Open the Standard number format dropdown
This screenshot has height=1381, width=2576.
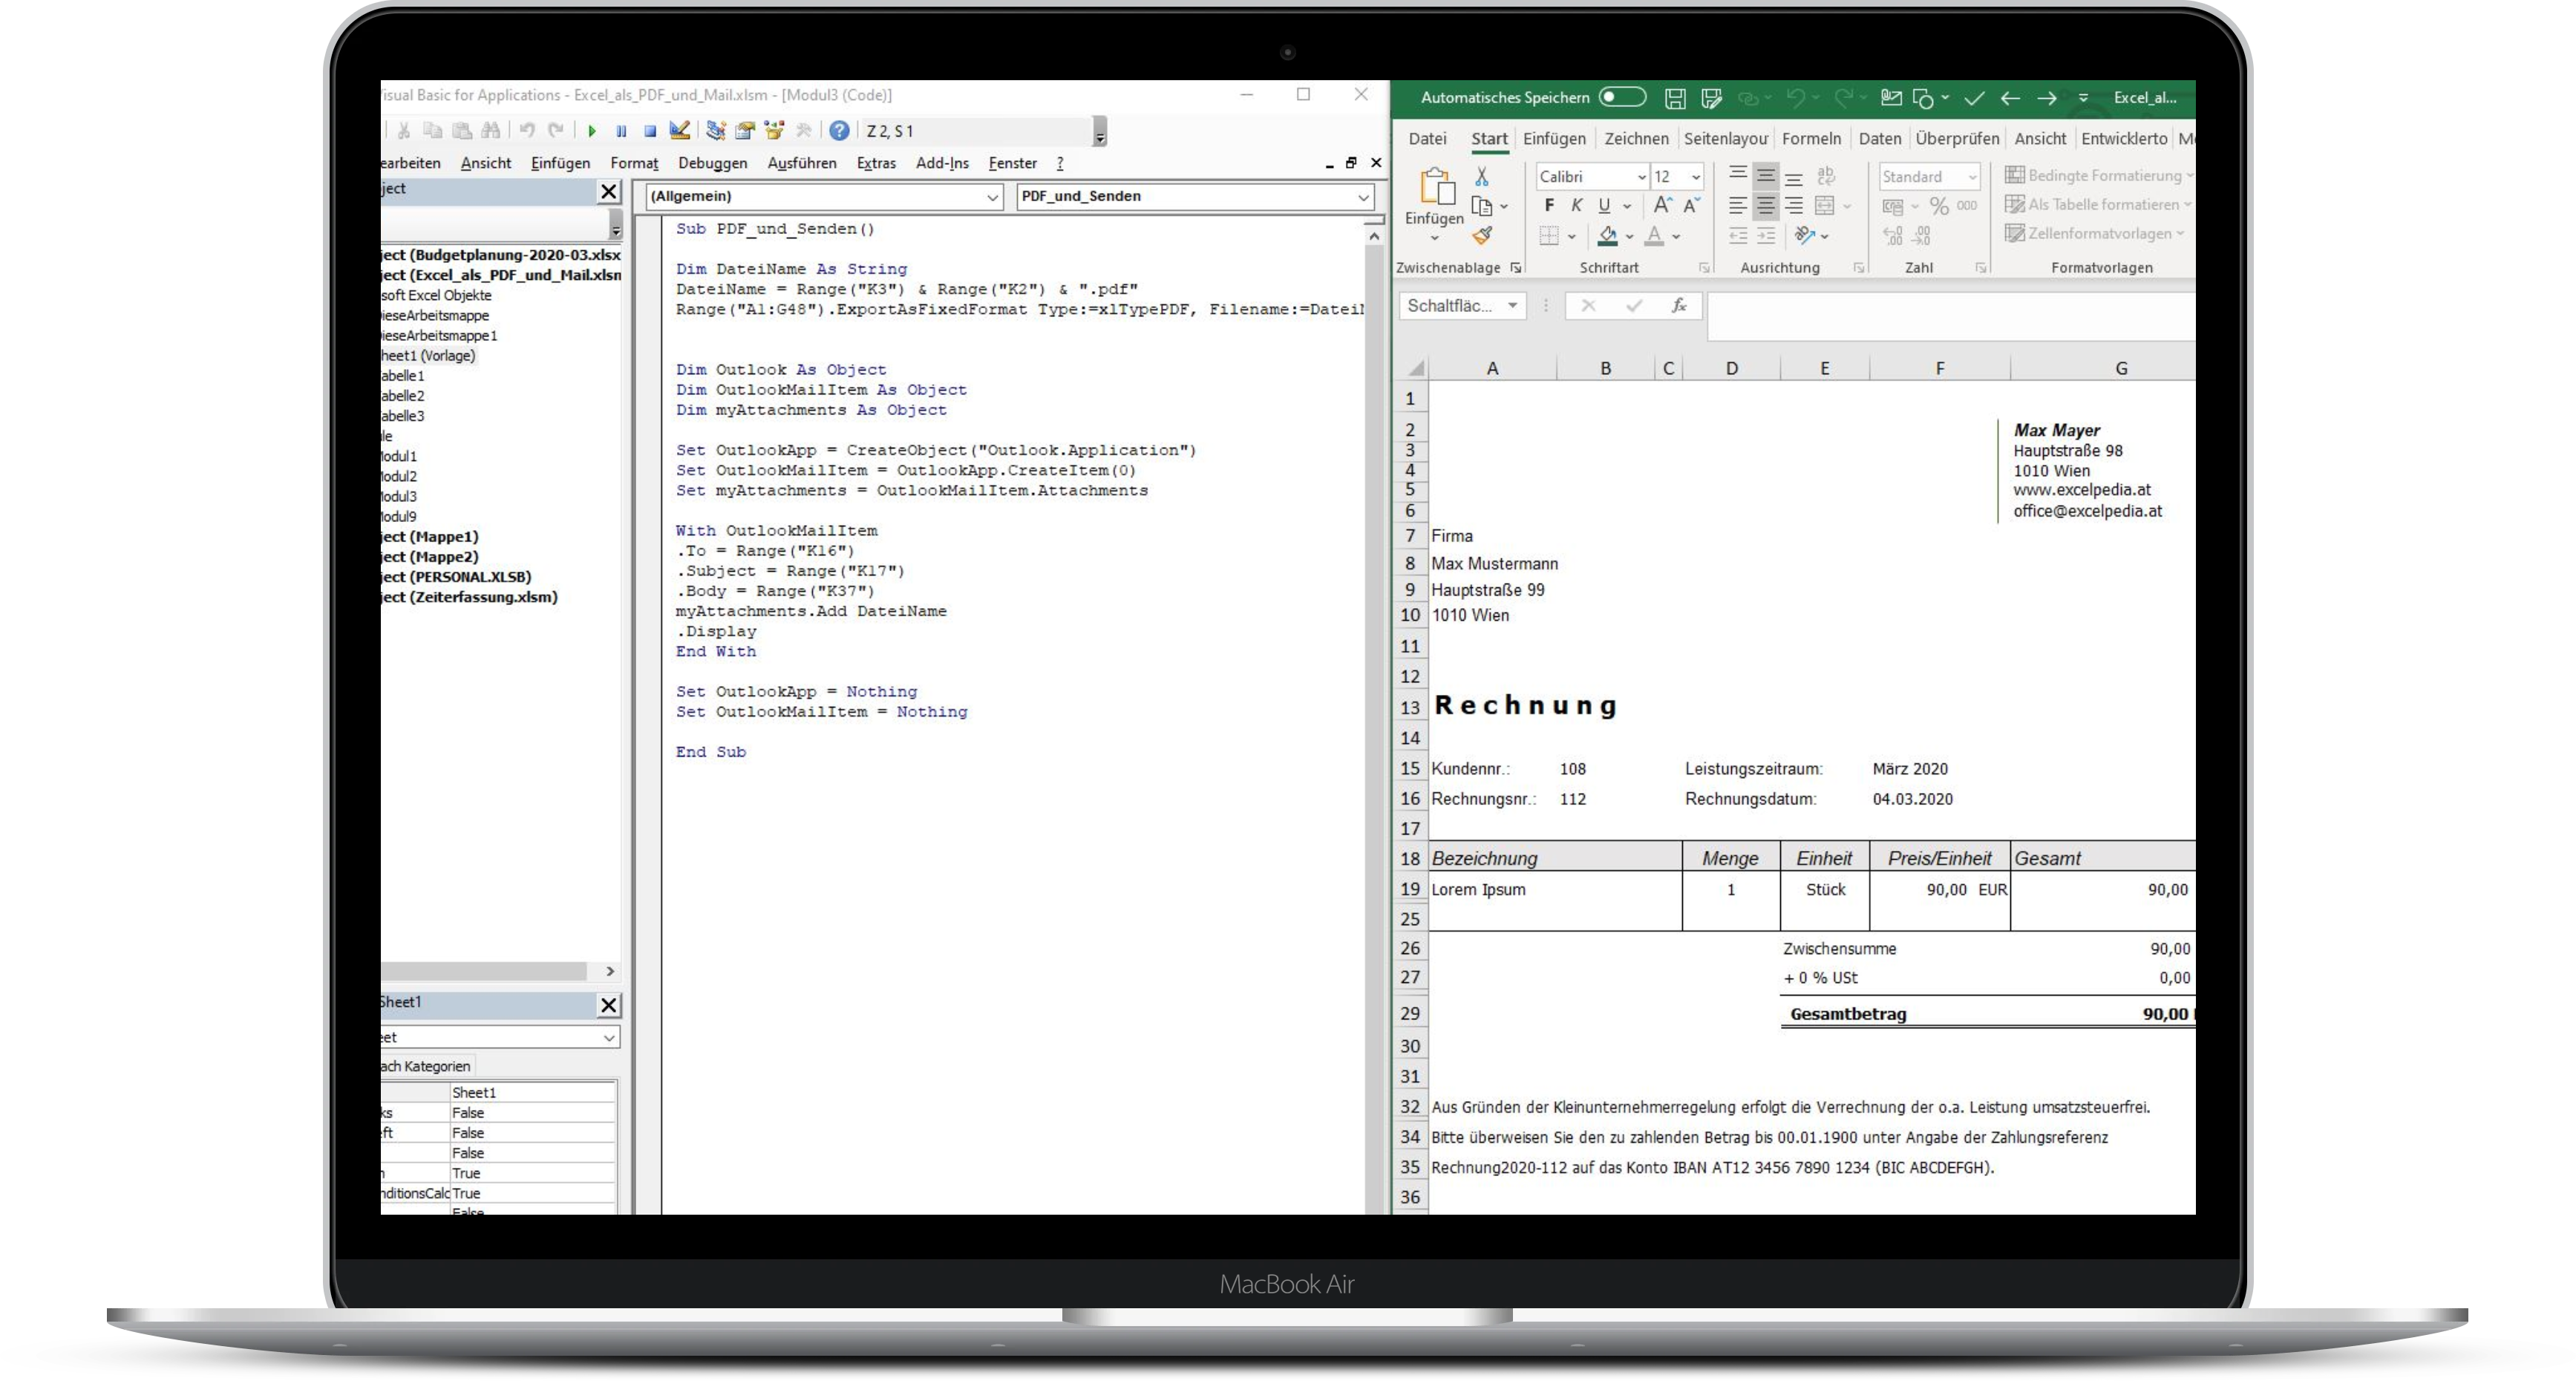tap(1972, 177)
